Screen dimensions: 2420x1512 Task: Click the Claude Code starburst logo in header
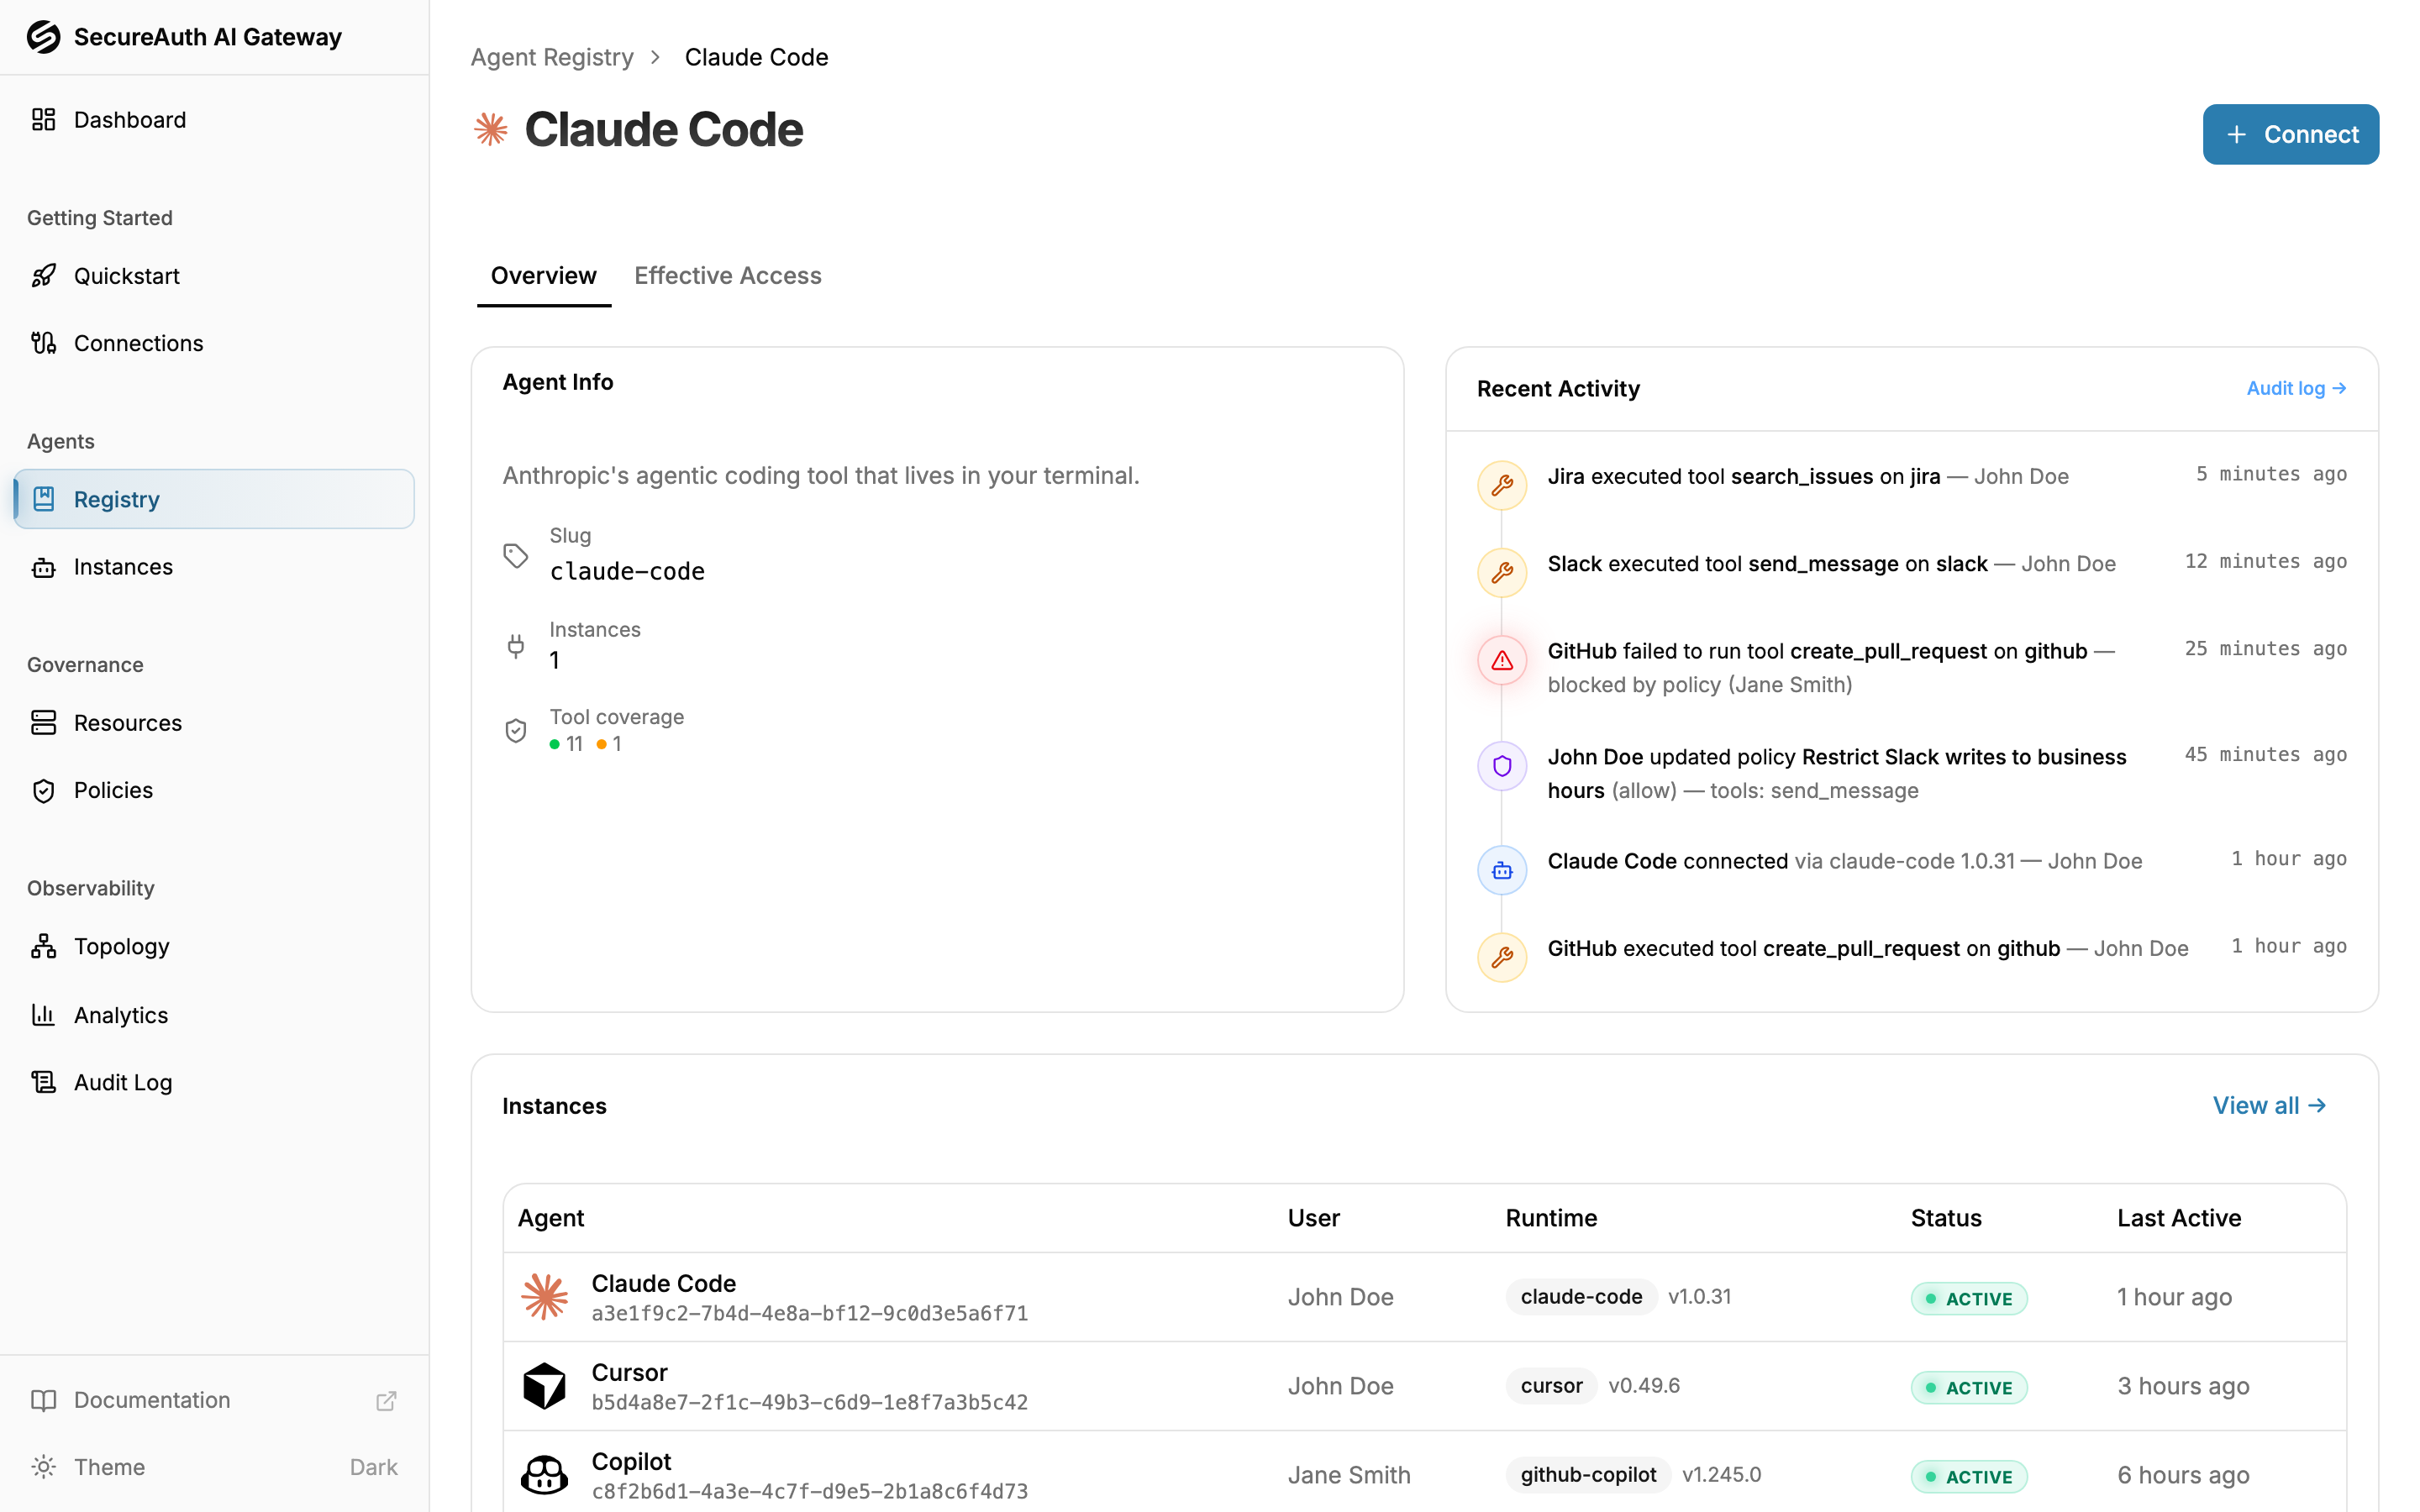pos(490,129)
